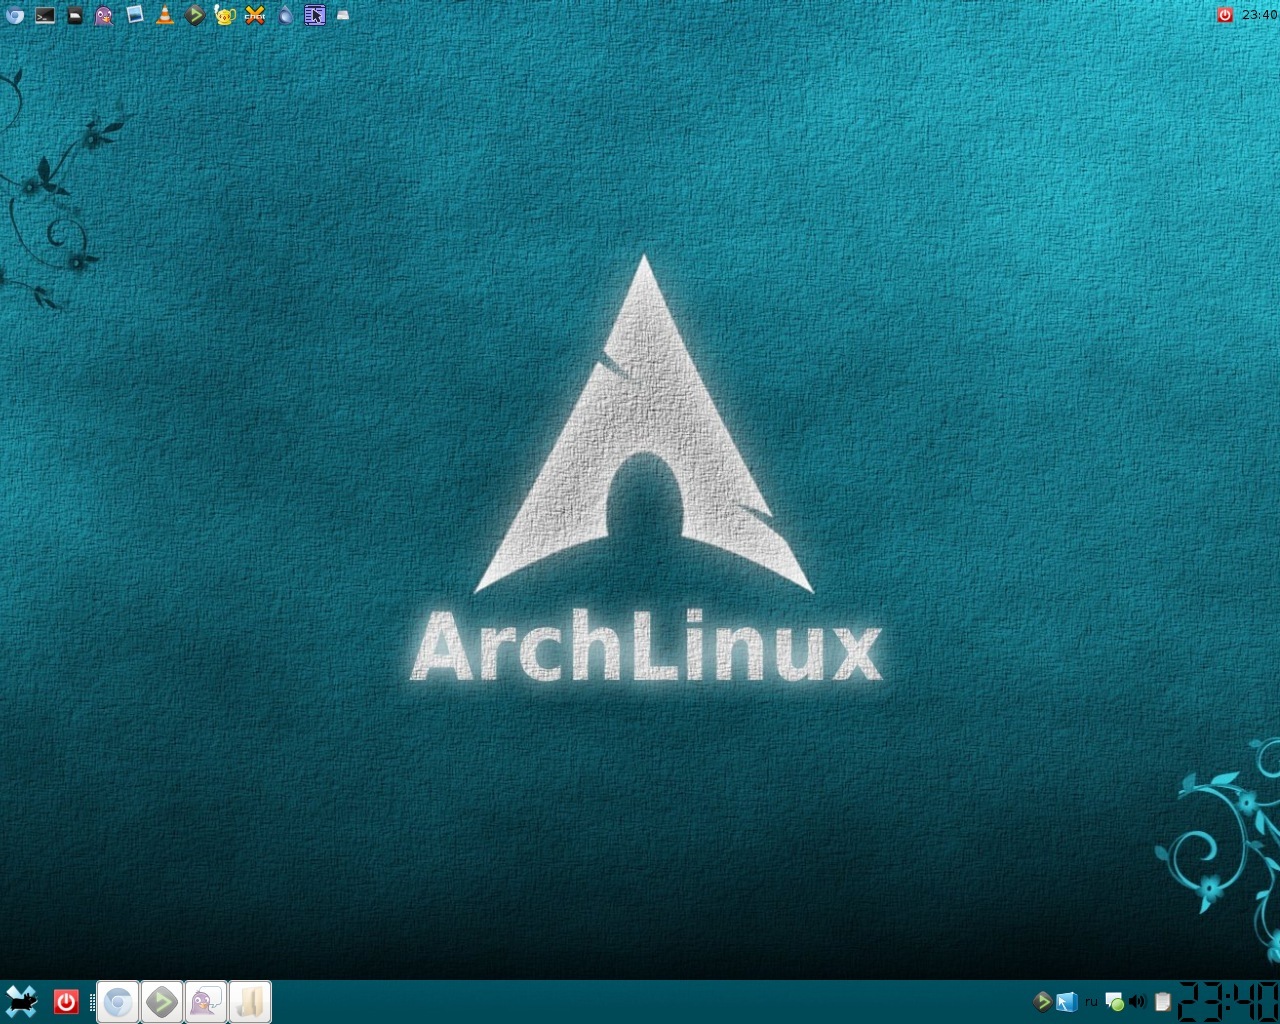This screenshot has height=1024, width=1280.
Task: Launch DeaDBeeF player from top panel
Action: pos(195,15)
